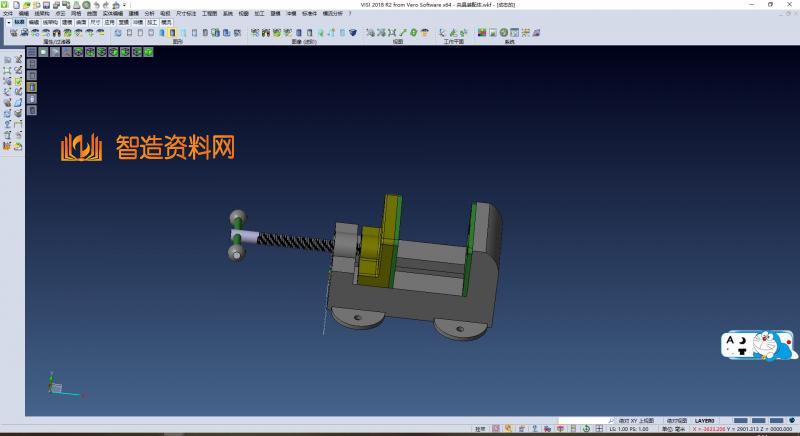Click the first blue color box right of LAYER0
800x436 pixels.
[x=741, y=421]
